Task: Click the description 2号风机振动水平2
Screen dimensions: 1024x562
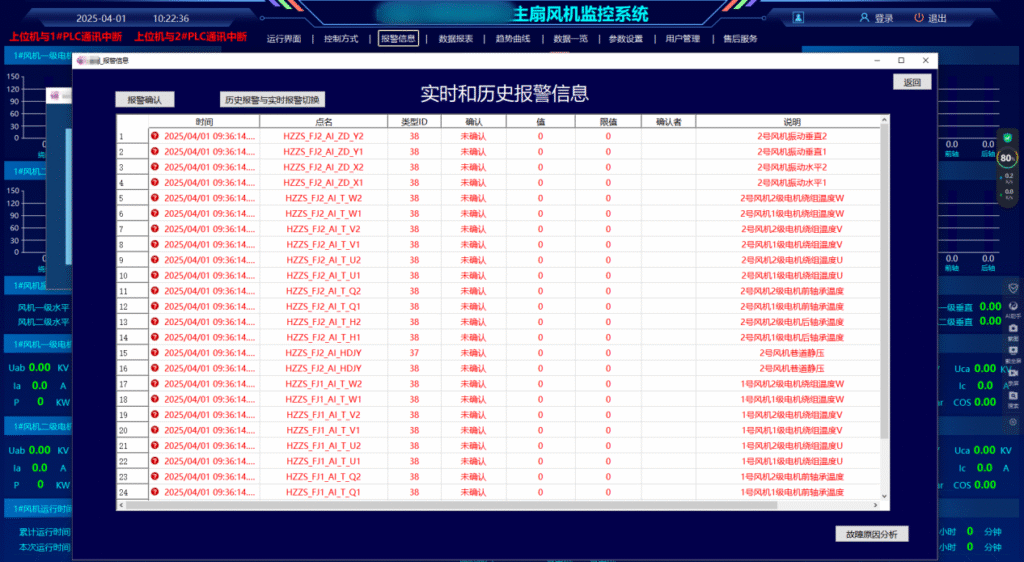Action: pos(792,167)
